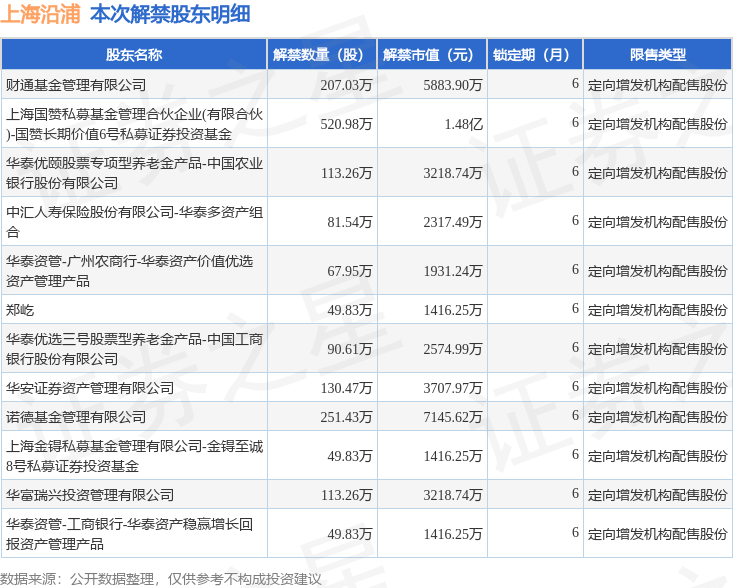Image resolution: width=733 pixels, height=588 pixels.
Task: Click shareholder 财通基金管理有限公司
Action: coord(76,85)
